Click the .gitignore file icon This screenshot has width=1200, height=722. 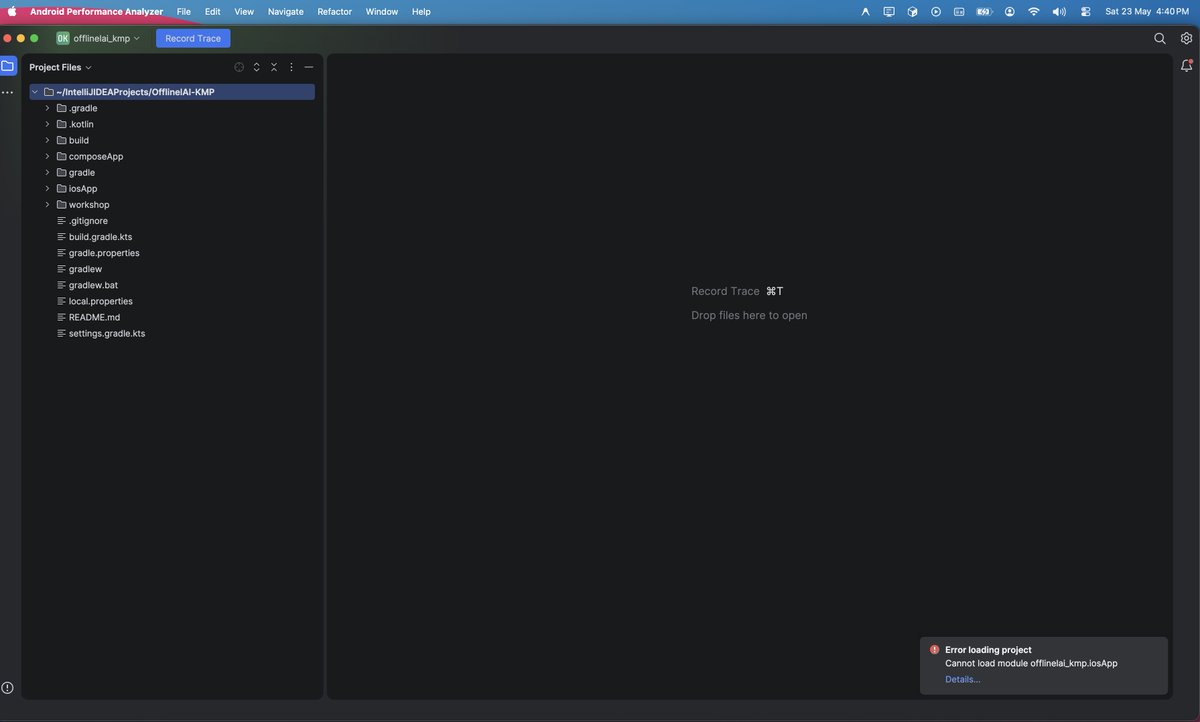(x=61, y=221)
